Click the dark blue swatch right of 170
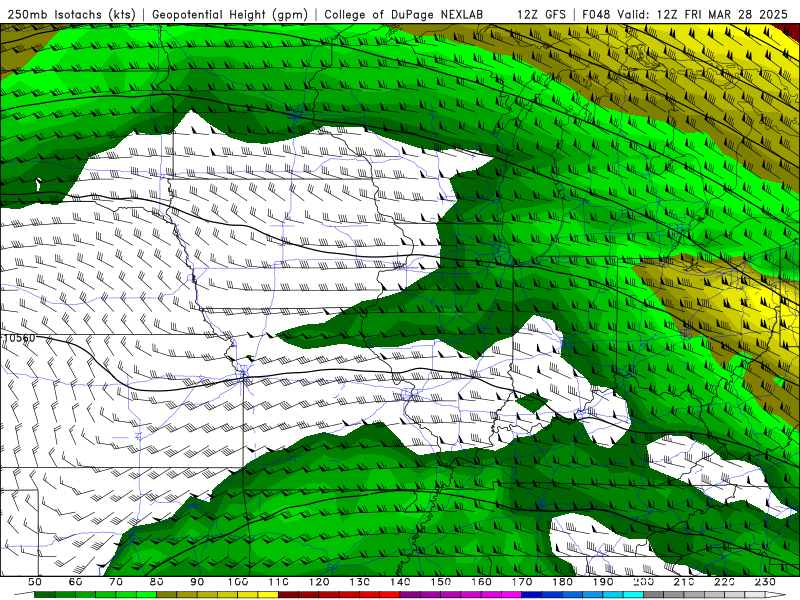This screenshot has height=600, width=800. click(x=532, y=594)
